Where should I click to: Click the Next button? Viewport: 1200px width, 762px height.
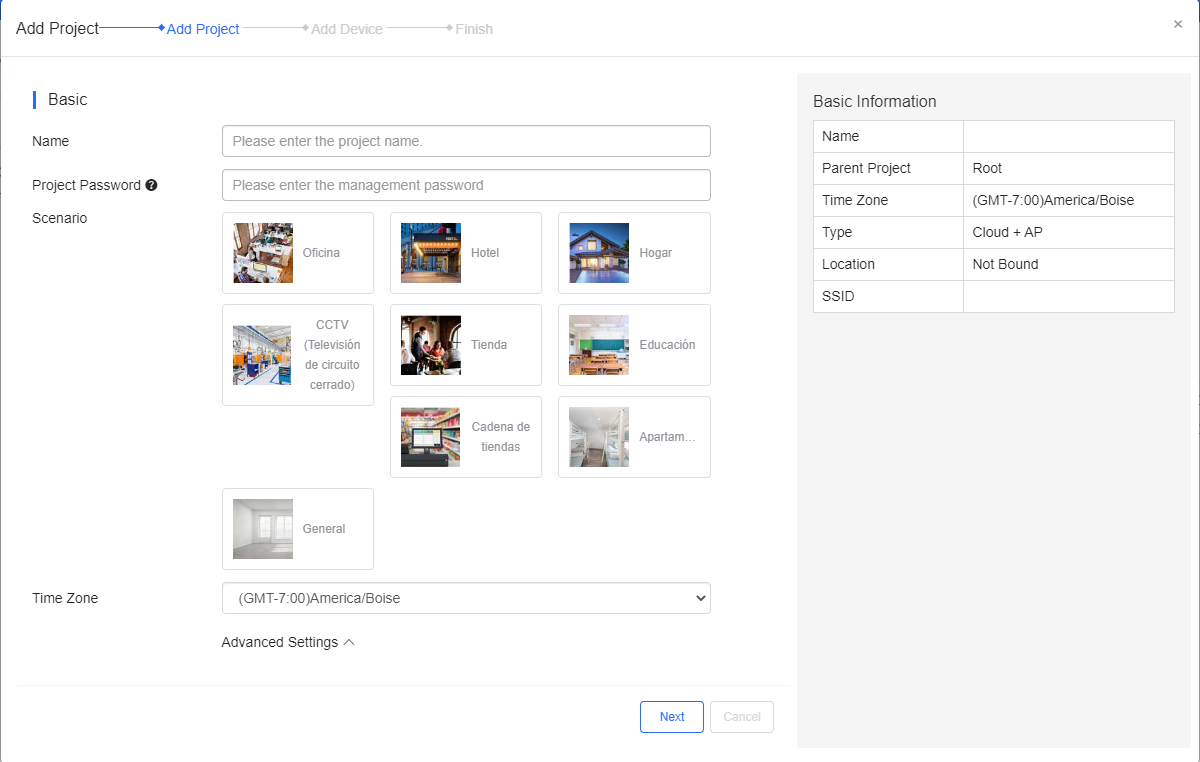click(x=672, y=717)
